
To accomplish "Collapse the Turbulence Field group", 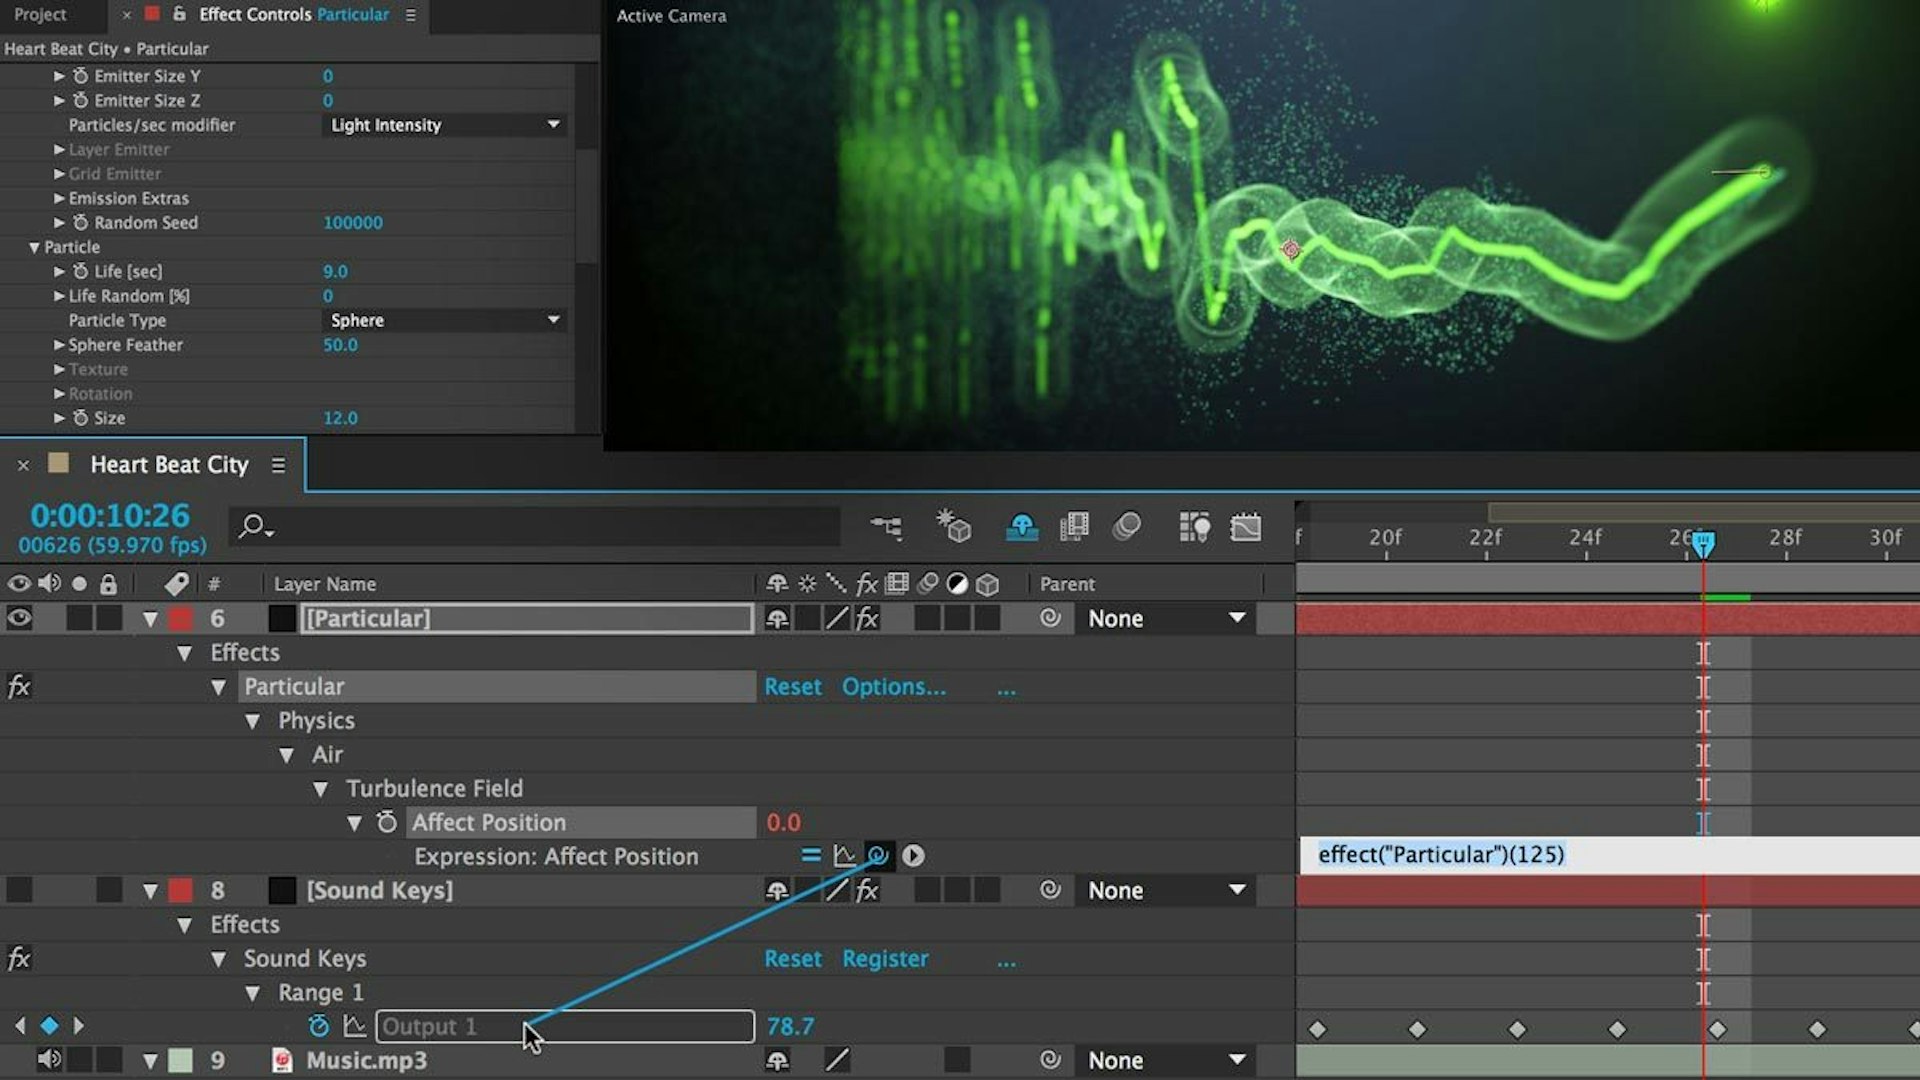I will pos(320,788).
